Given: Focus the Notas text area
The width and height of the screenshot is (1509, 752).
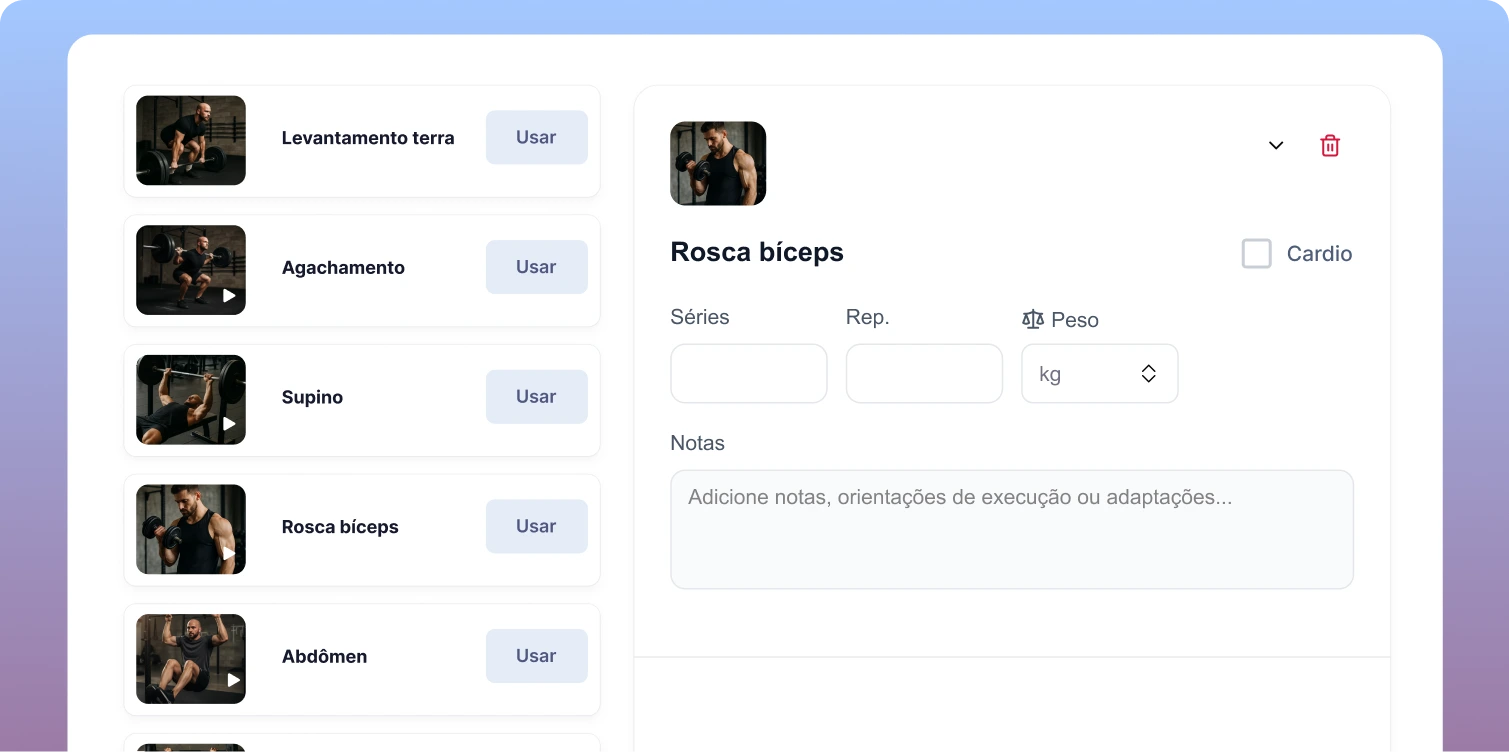Looking at the screenshot, I should pyautogui.click(x=1012, y=530).
